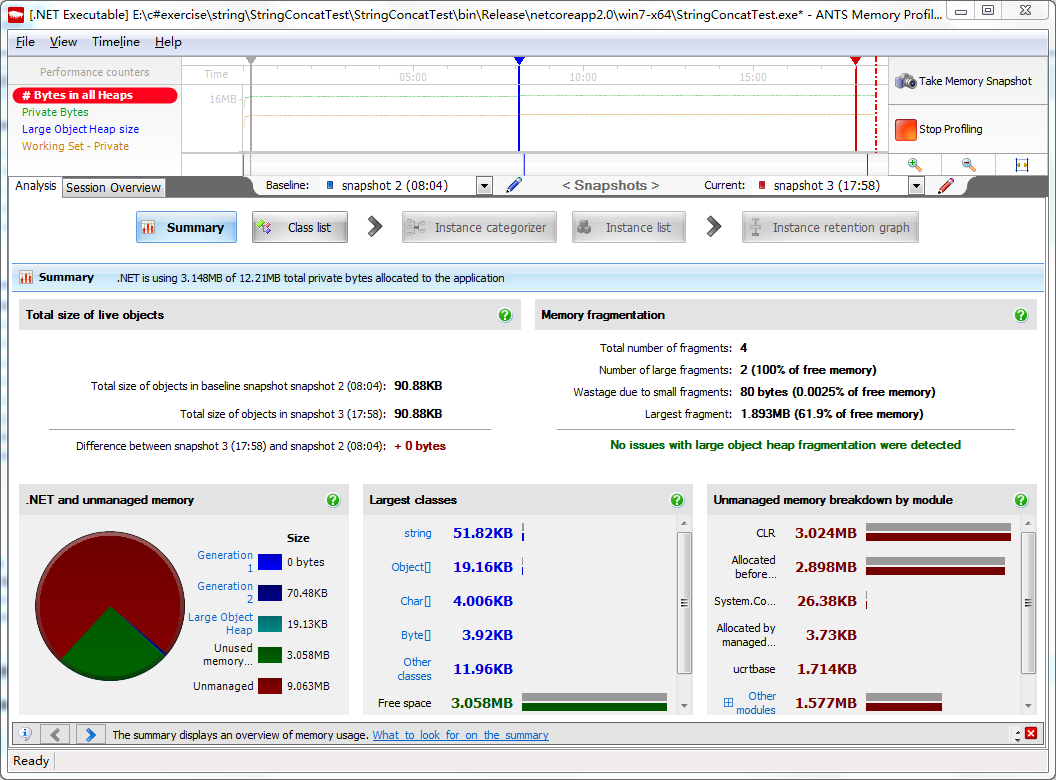The height and width of the screenshot is (780, 1056).
Task: Click the previous snapshots arrow '<'
Action: tap(566, 186)
